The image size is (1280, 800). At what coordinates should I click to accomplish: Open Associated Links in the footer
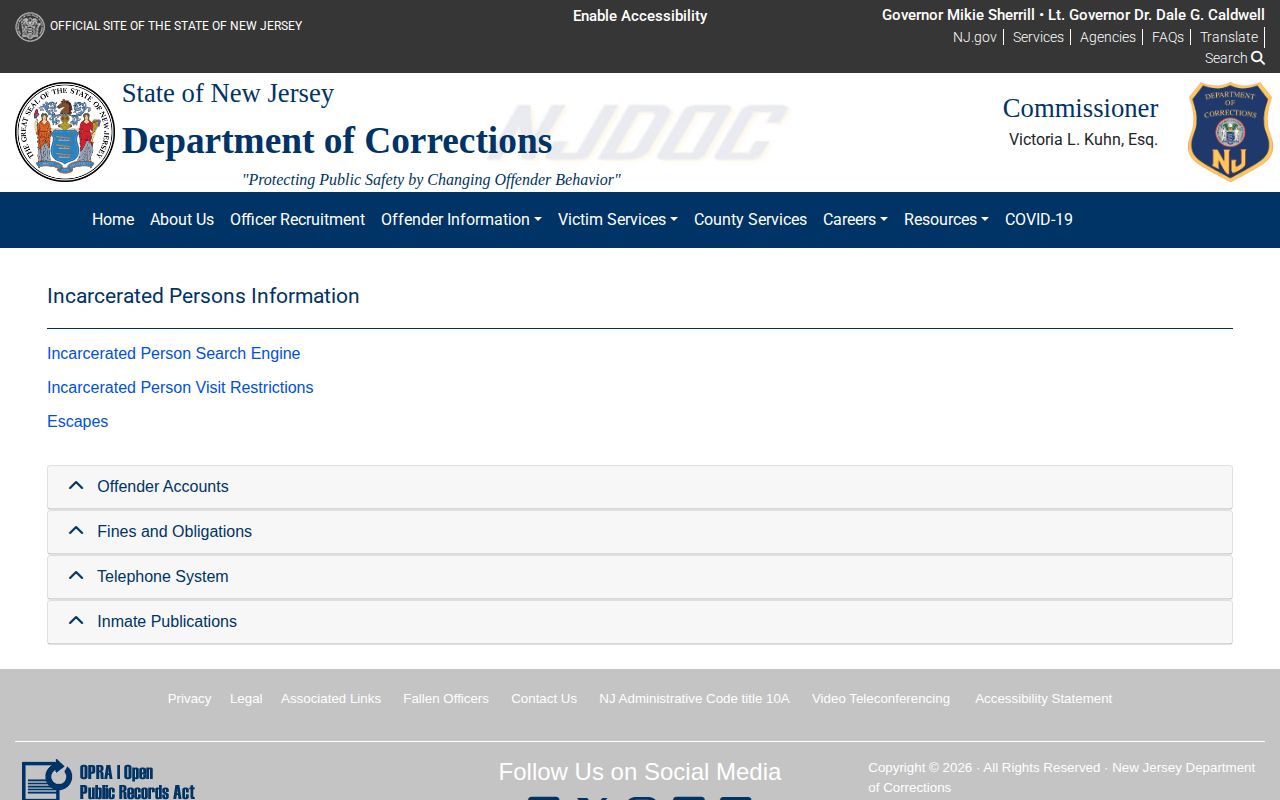point(331,699)
